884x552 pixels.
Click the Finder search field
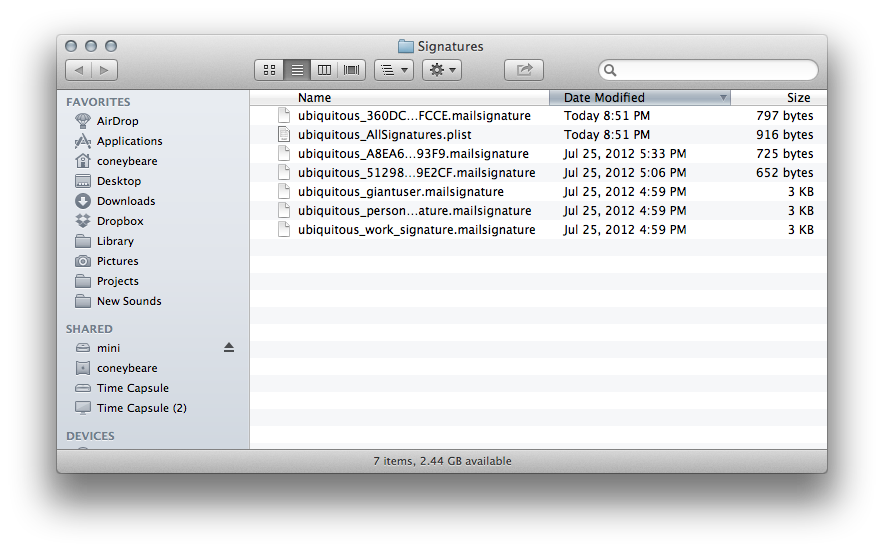[710, 70]
